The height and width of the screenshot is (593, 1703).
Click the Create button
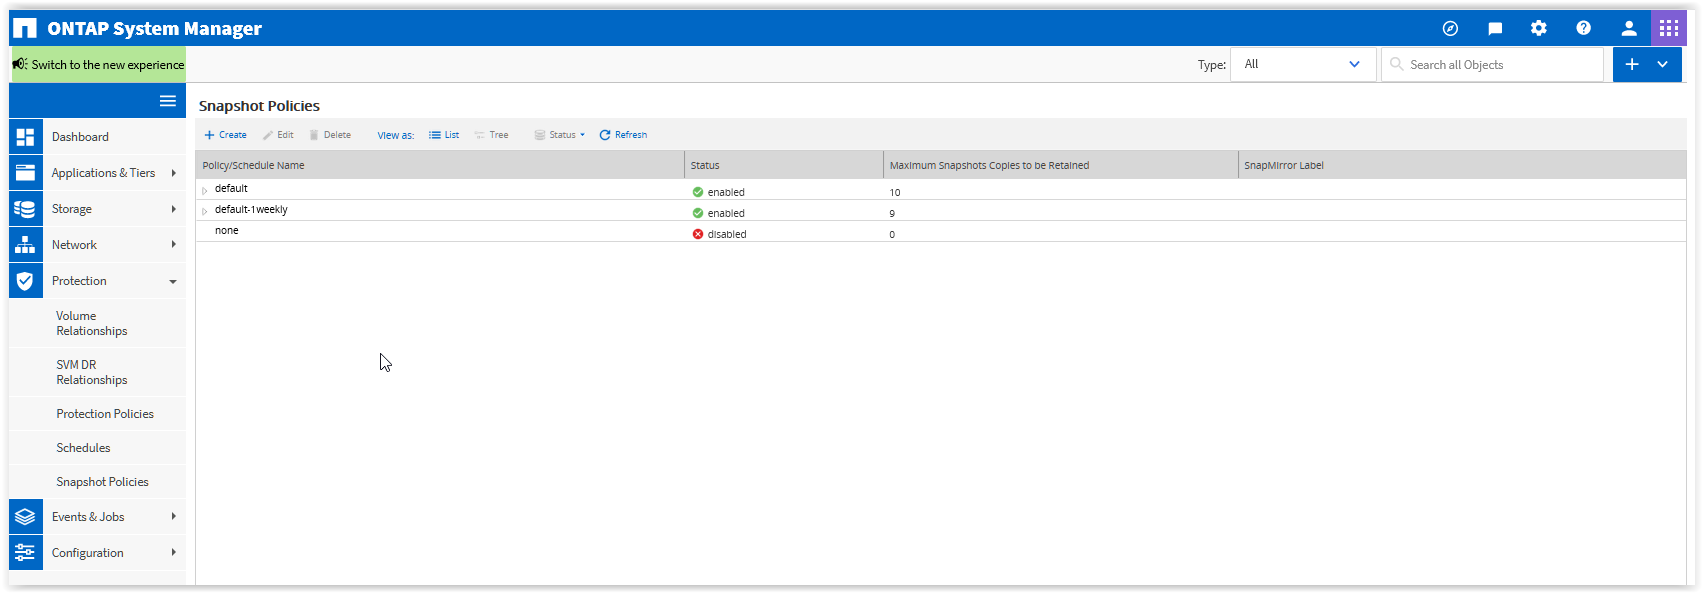point(226,135)
